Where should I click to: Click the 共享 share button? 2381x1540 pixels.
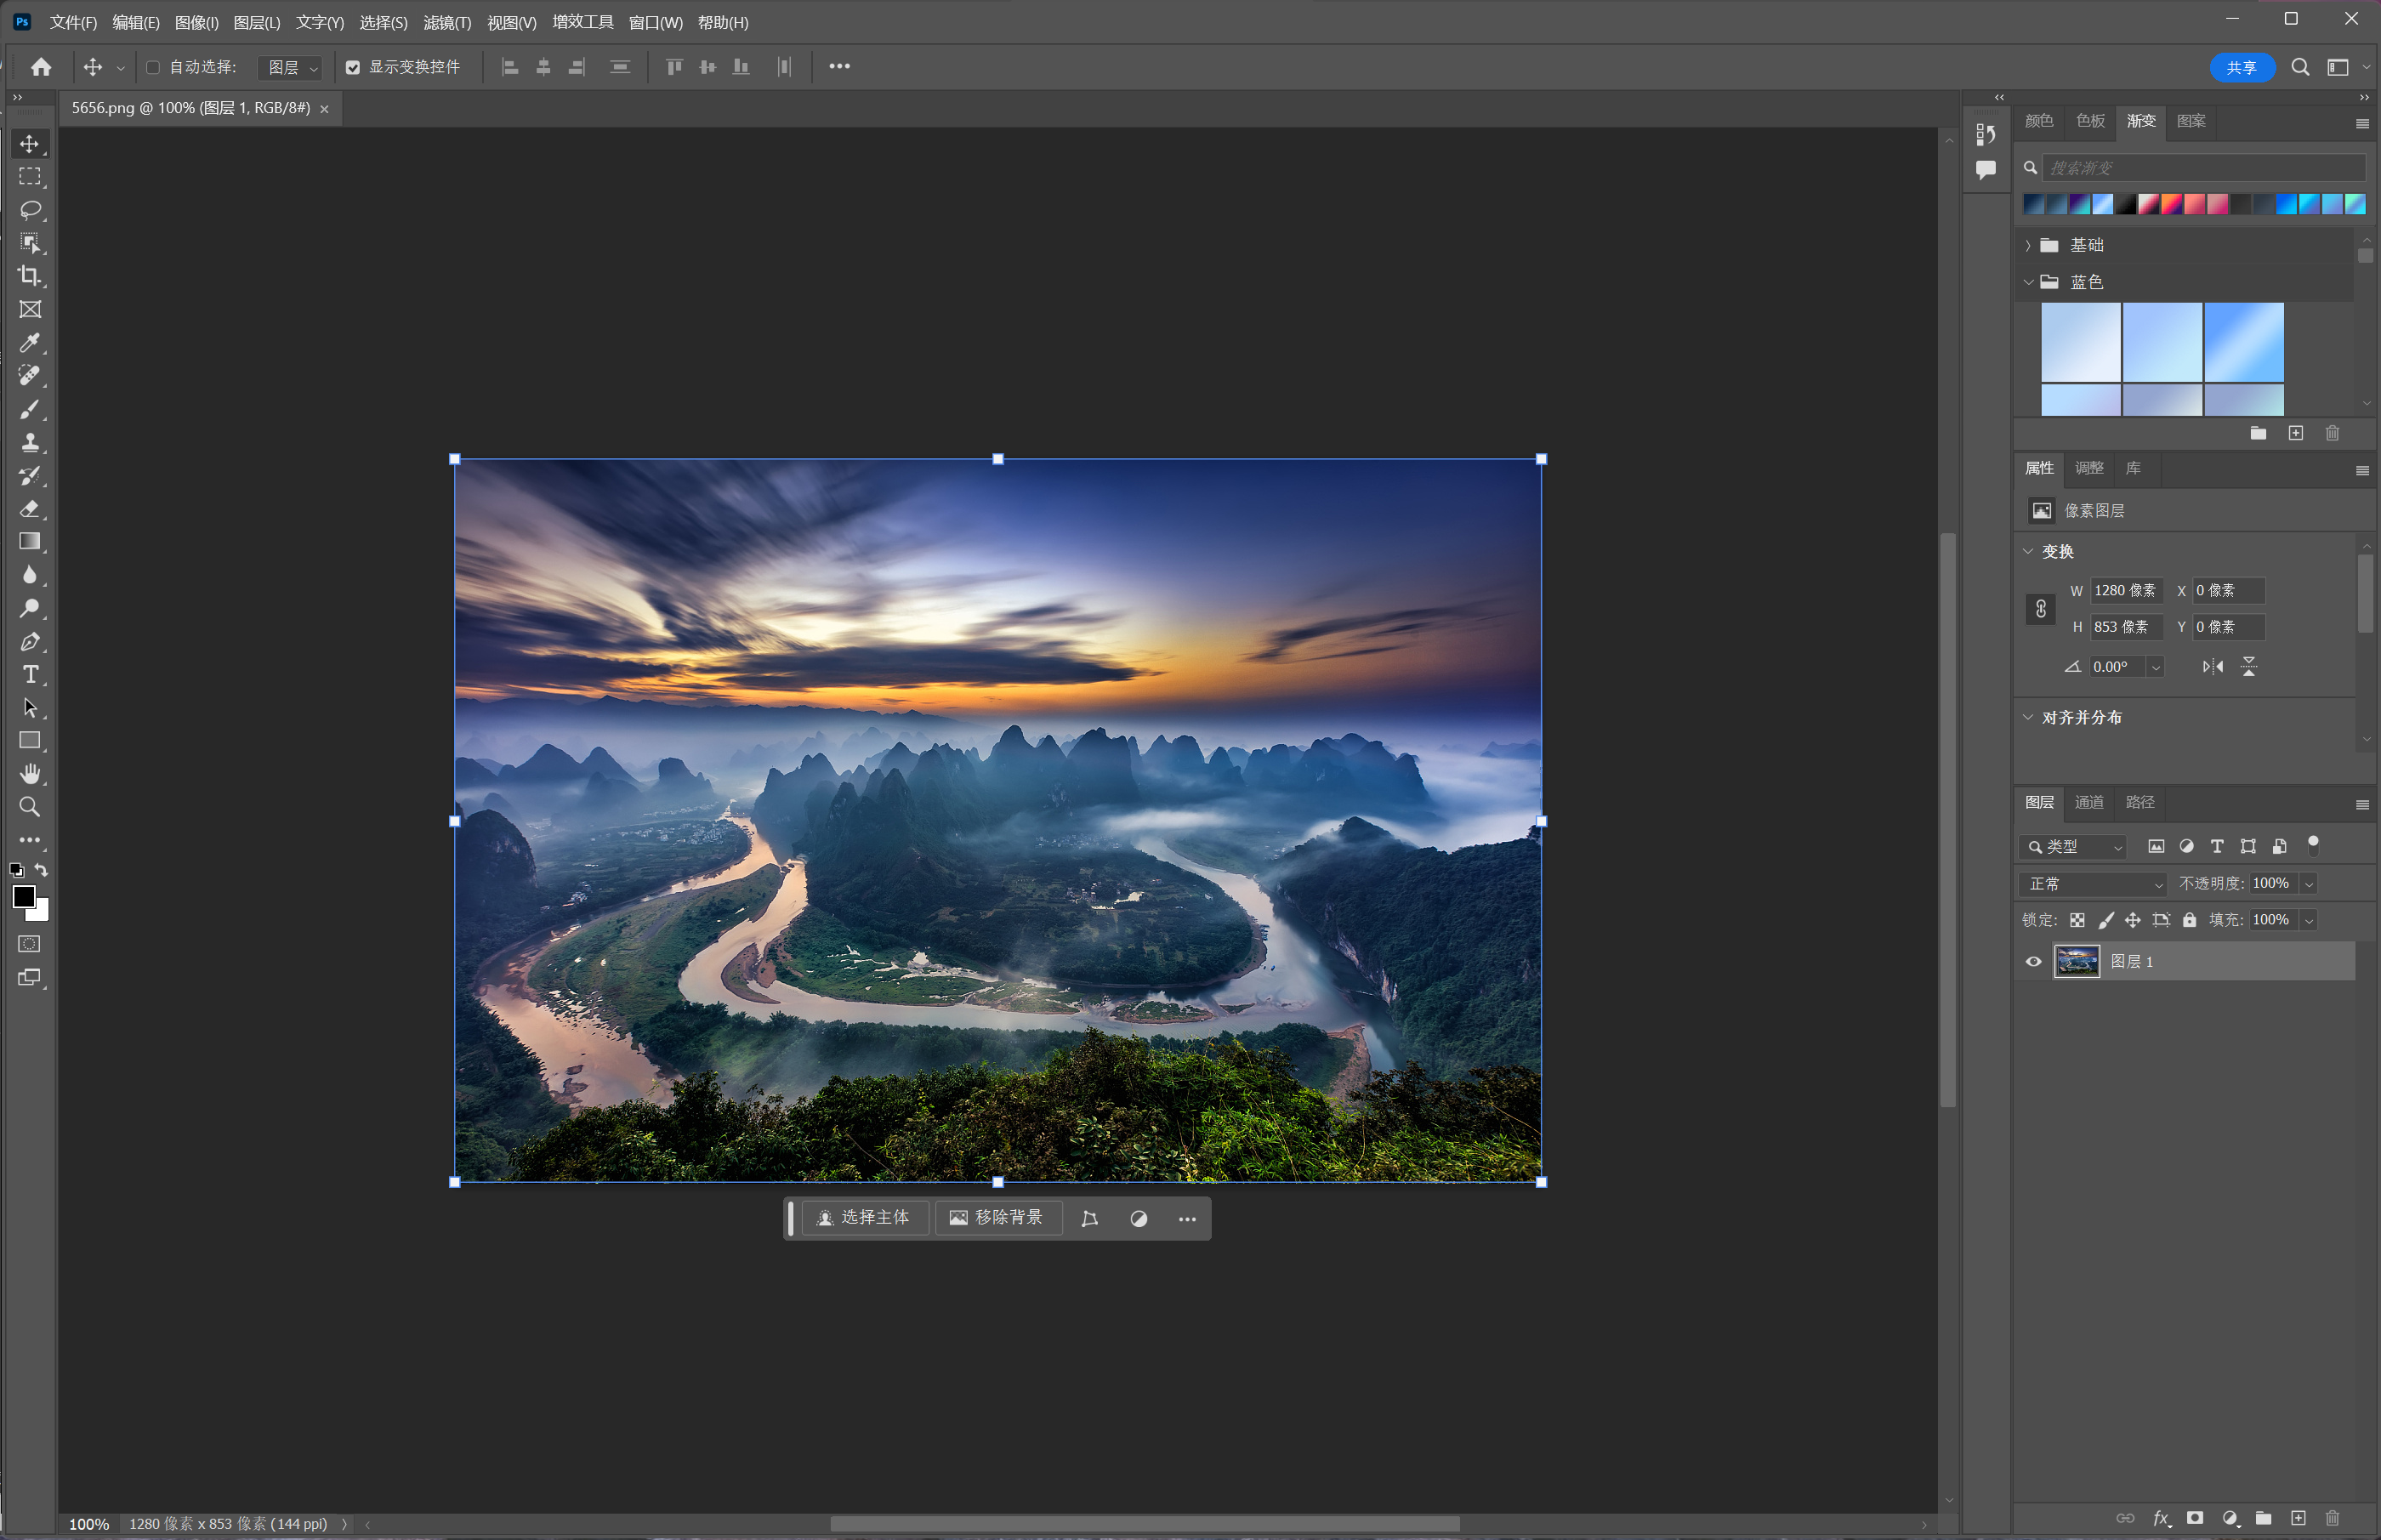2241,67
